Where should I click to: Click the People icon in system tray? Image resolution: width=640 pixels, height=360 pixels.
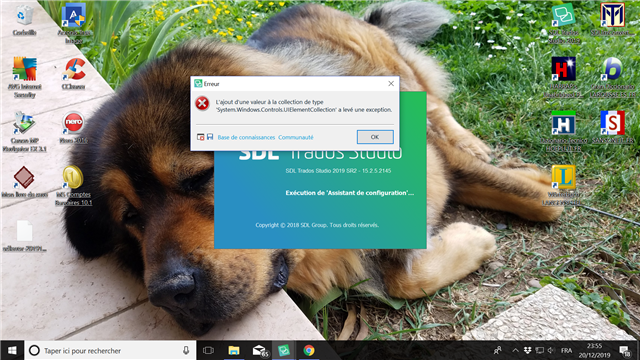click(498, 350)
